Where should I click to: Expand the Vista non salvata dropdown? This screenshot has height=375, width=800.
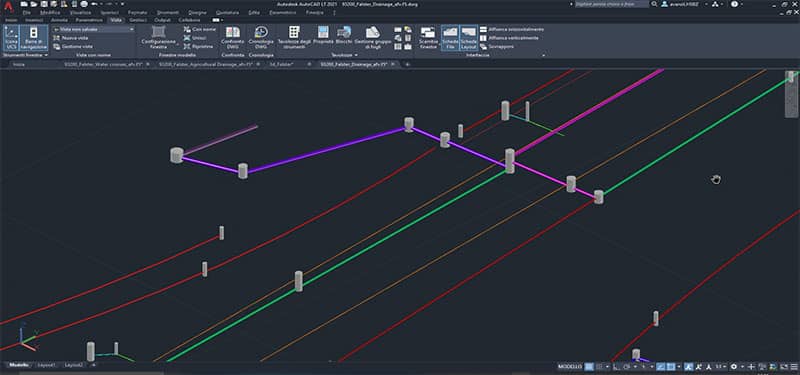coord(93,29)
